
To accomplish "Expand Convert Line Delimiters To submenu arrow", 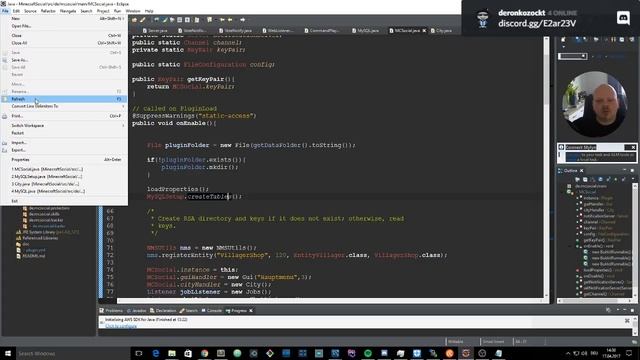I will 123,106.
